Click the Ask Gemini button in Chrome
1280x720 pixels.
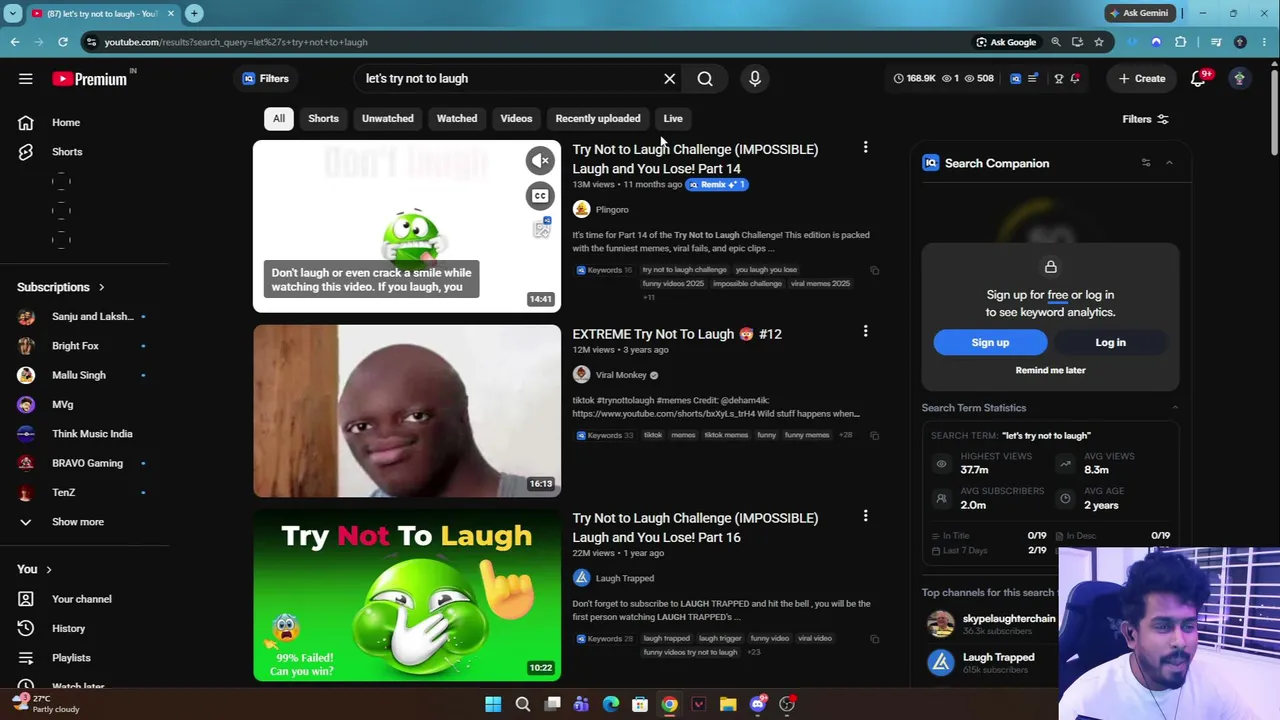[x=1138, y=13]
